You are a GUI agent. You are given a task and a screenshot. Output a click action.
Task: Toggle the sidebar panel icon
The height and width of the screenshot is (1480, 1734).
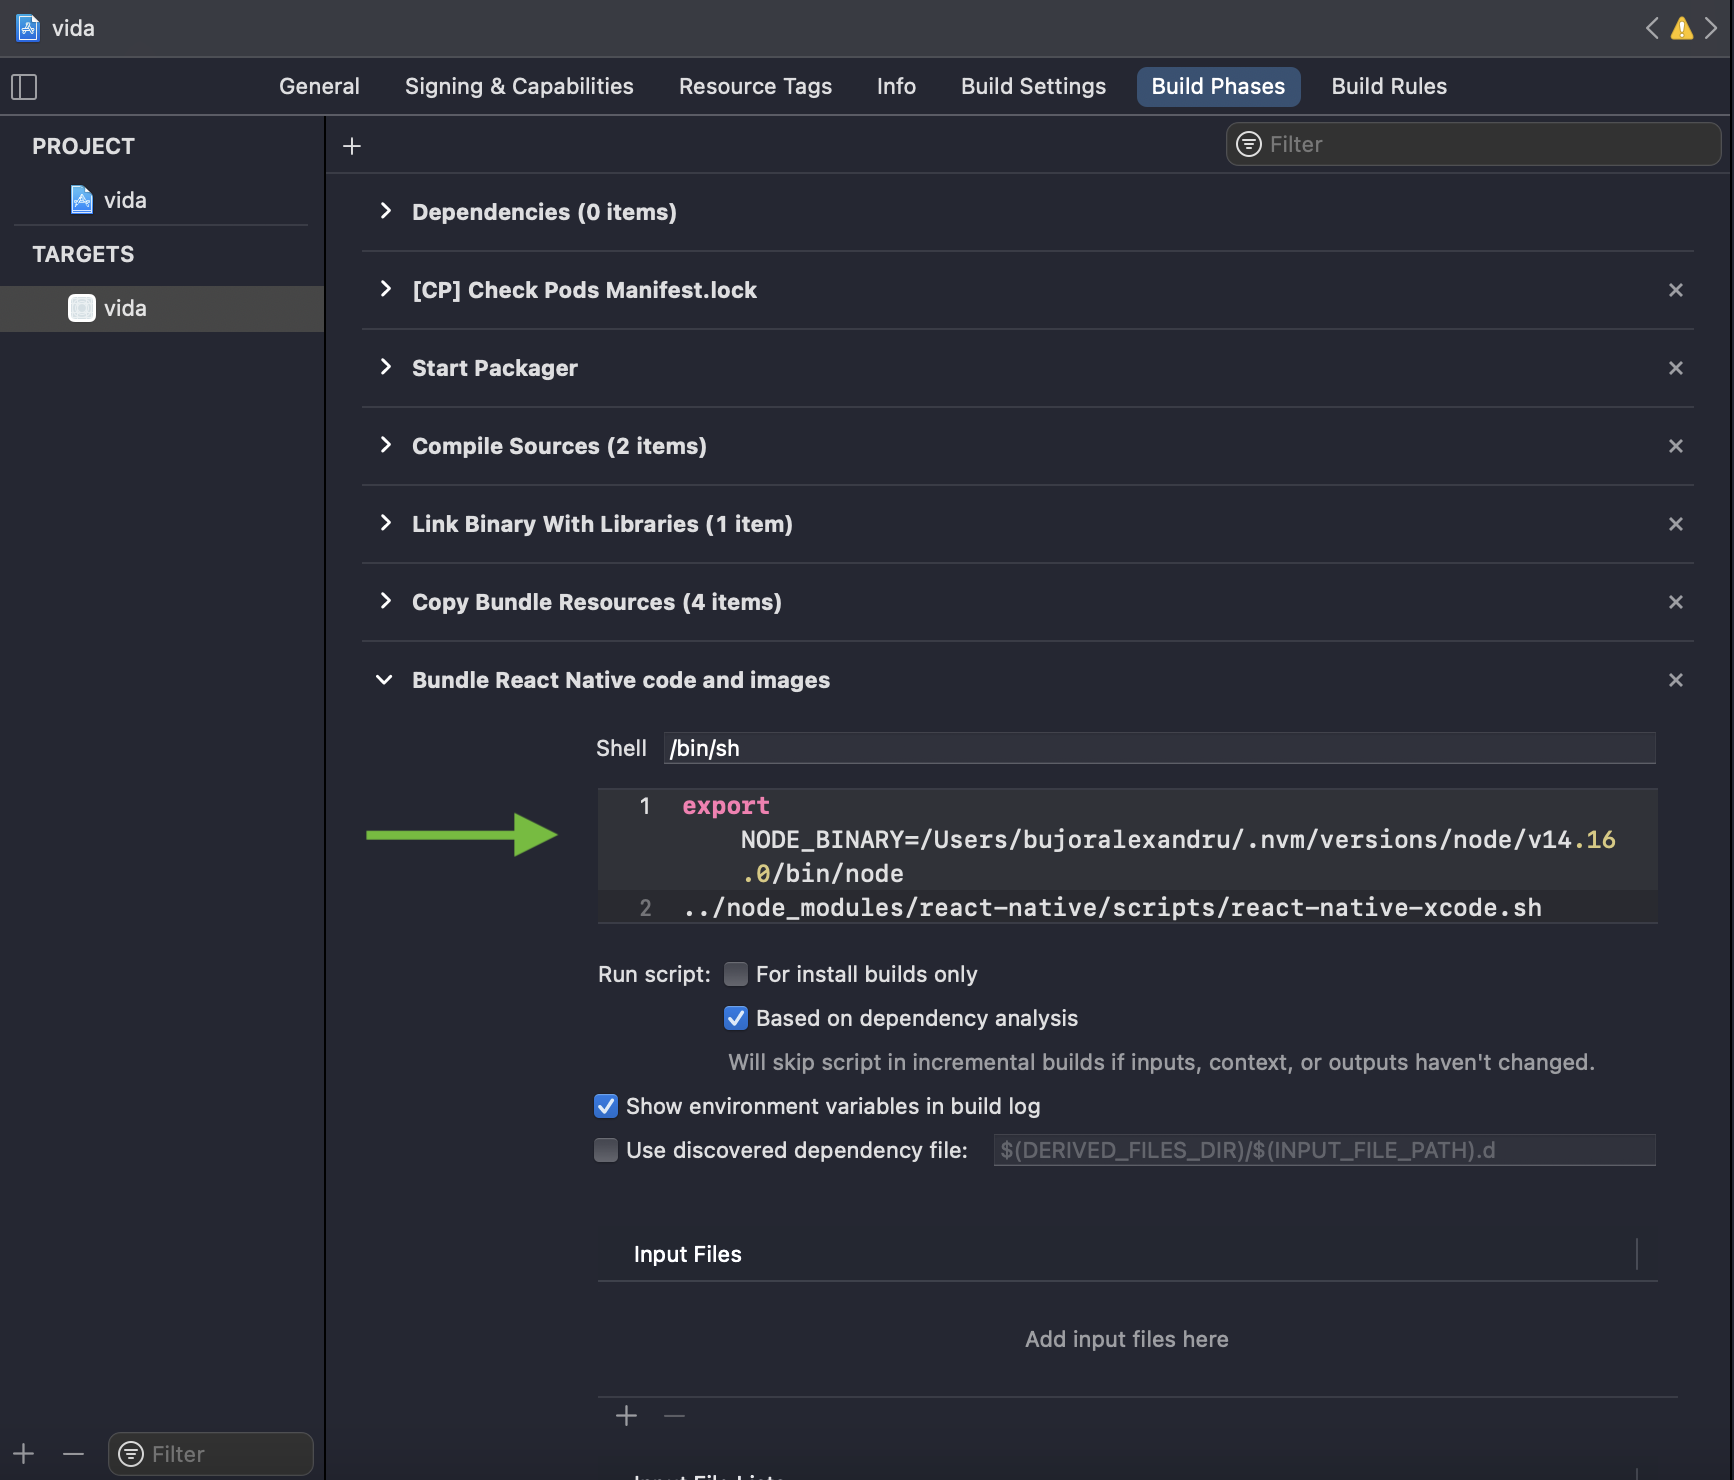[24, 87]
